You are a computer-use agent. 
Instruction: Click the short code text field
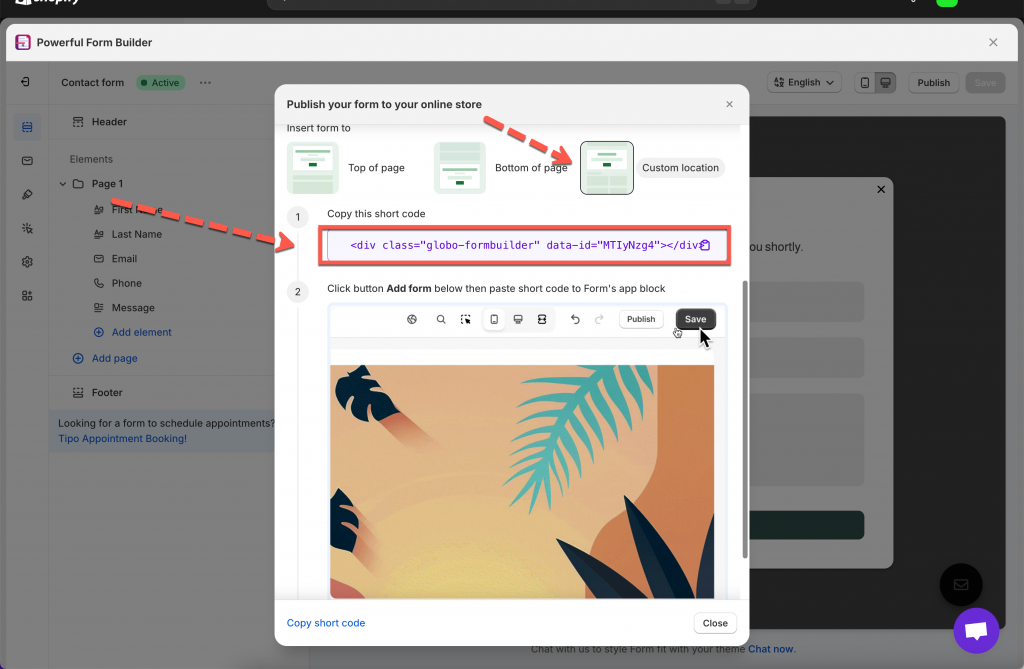[510, 245]
